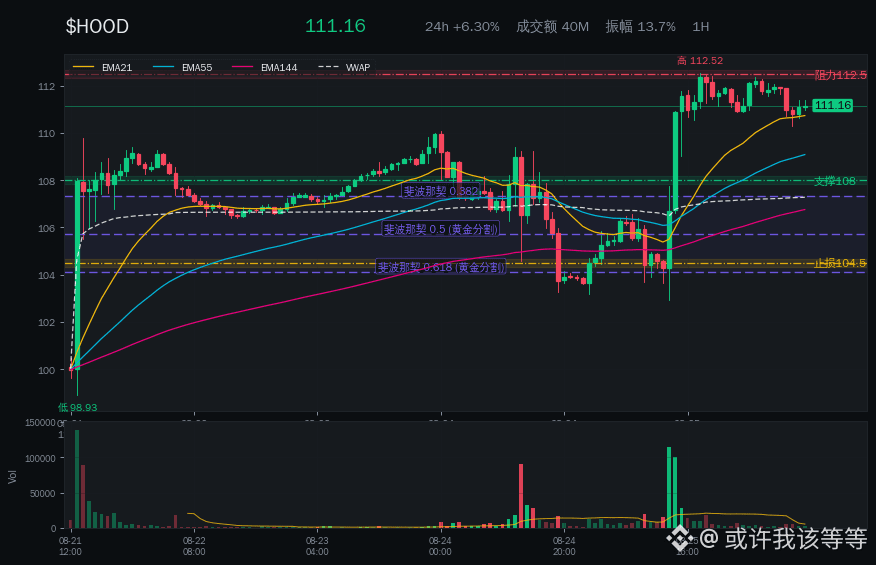The image size is (876, 565).
Task: Toggle the VWAP legend entry
Action: coord(344,68)
